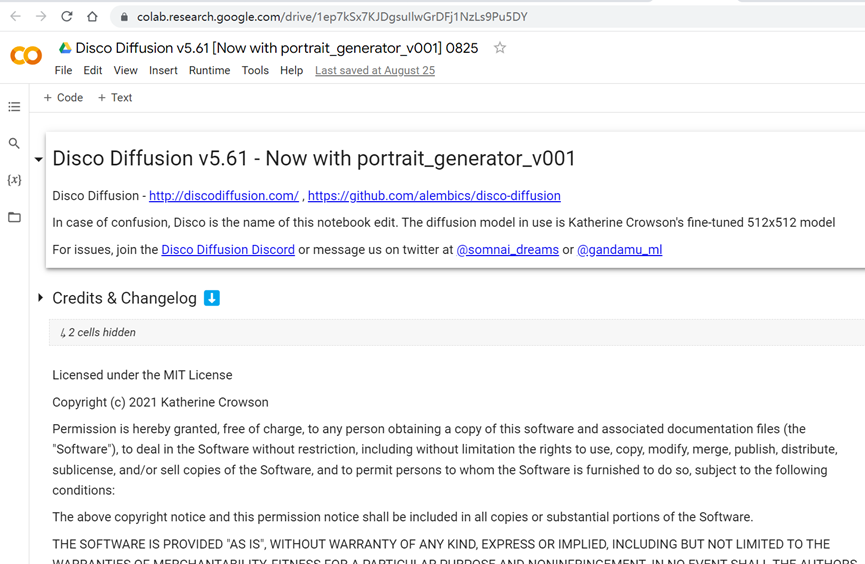Show the 2 hidden cells
This screenshot has height=564, width=865.
click(98, 332)
